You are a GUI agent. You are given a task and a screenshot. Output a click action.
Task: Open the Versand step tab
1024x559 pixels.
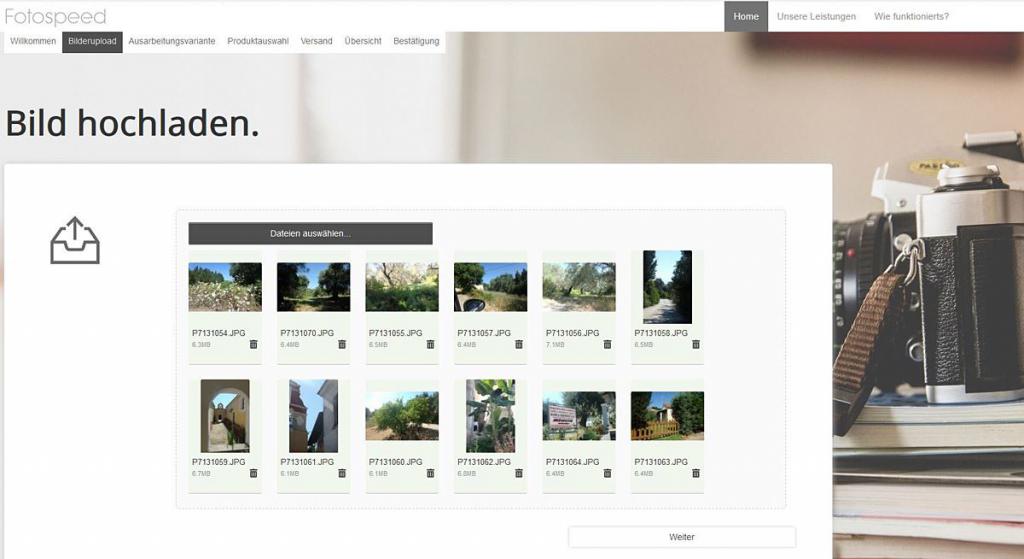coord(316,41)
